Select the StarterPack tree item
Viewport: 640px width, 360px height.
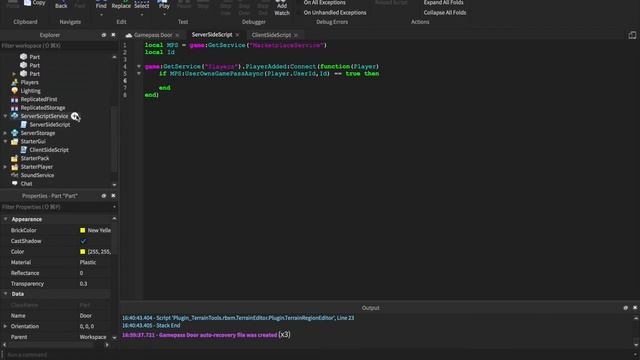coord(35,158)
